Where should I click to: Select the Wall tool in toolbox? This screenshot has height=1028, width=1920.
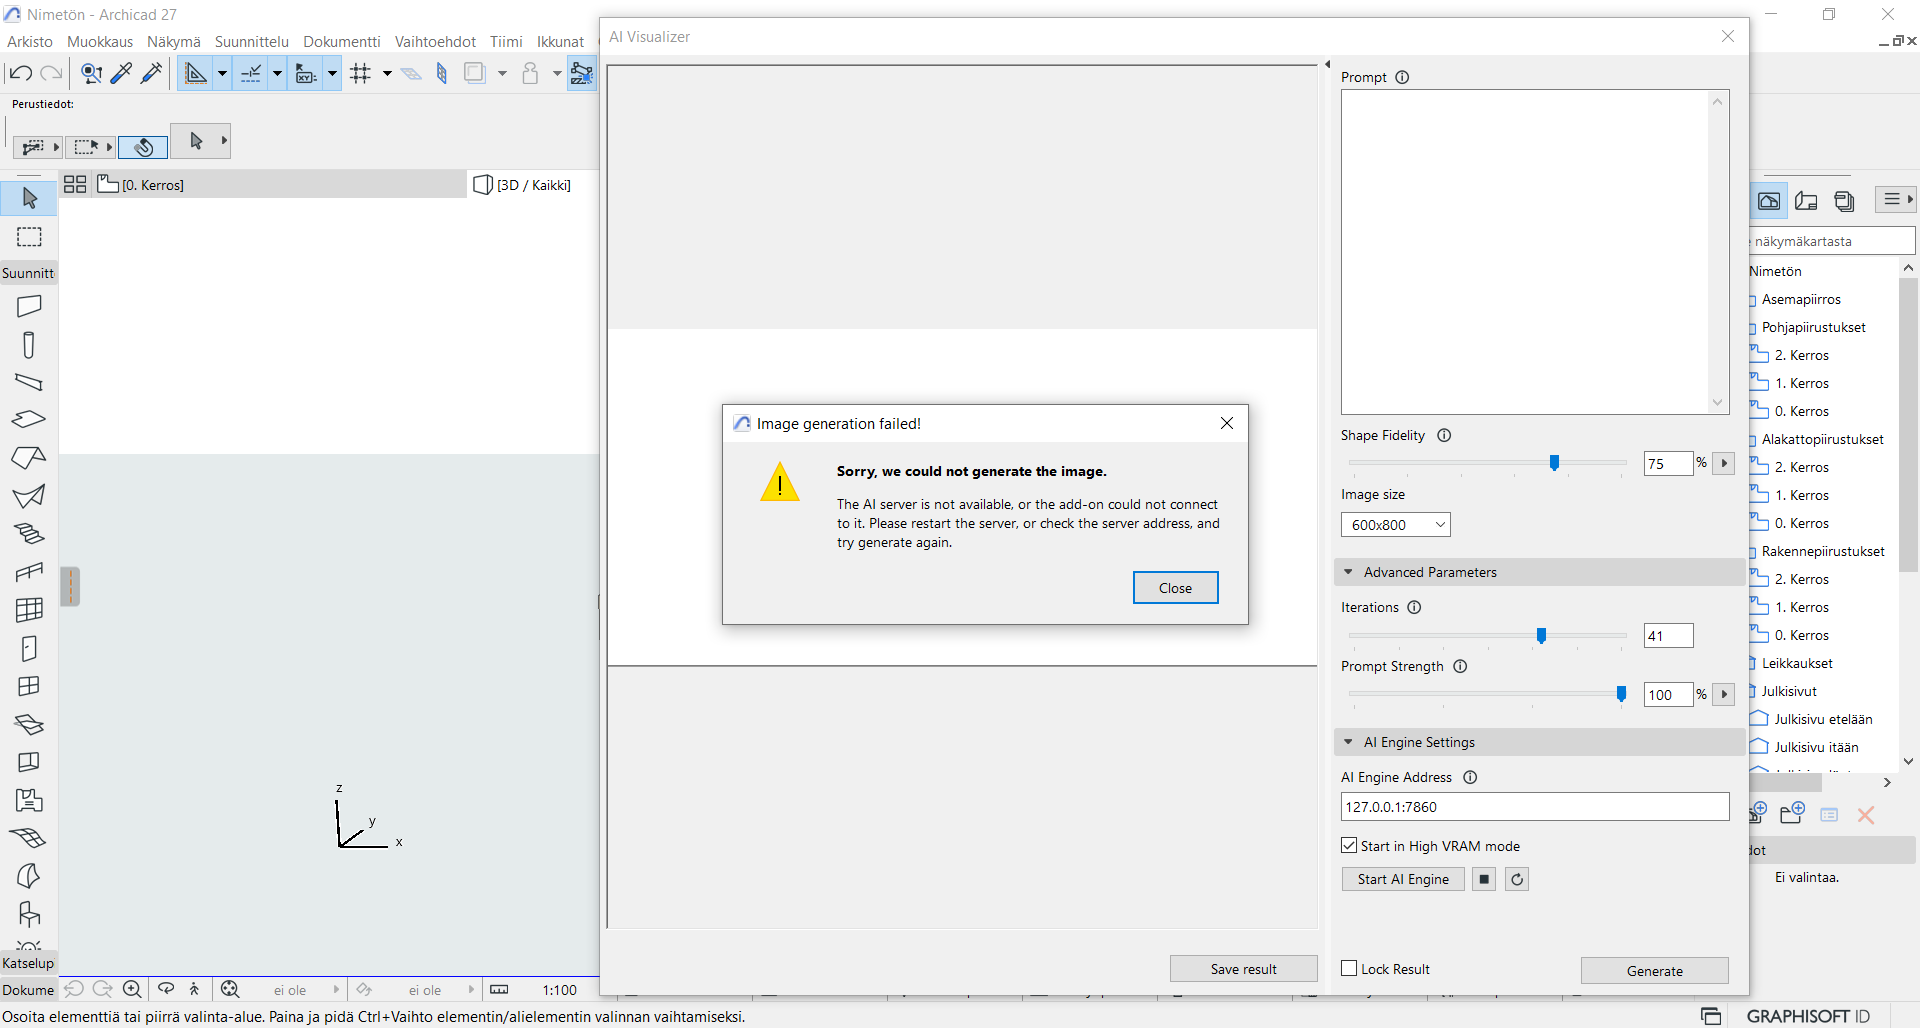click(x=29, y=306)
